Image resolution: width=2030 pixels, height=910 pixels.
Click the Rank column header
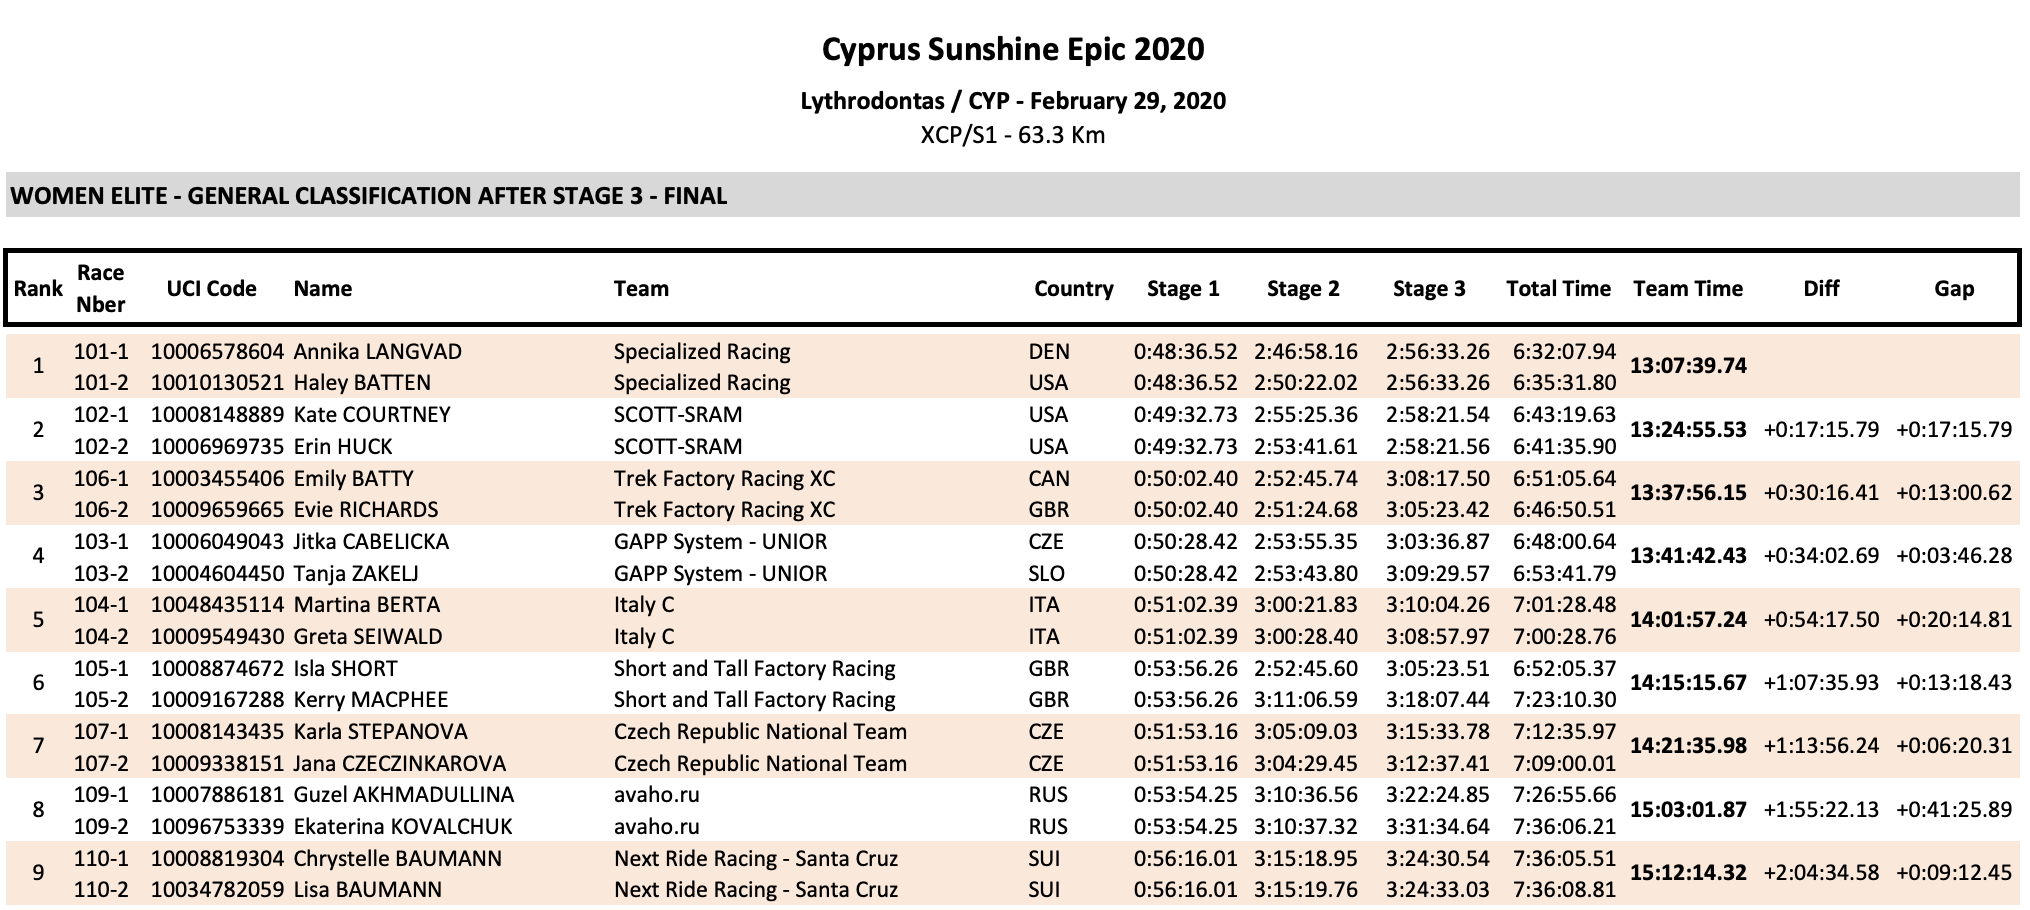coord(38,289)
